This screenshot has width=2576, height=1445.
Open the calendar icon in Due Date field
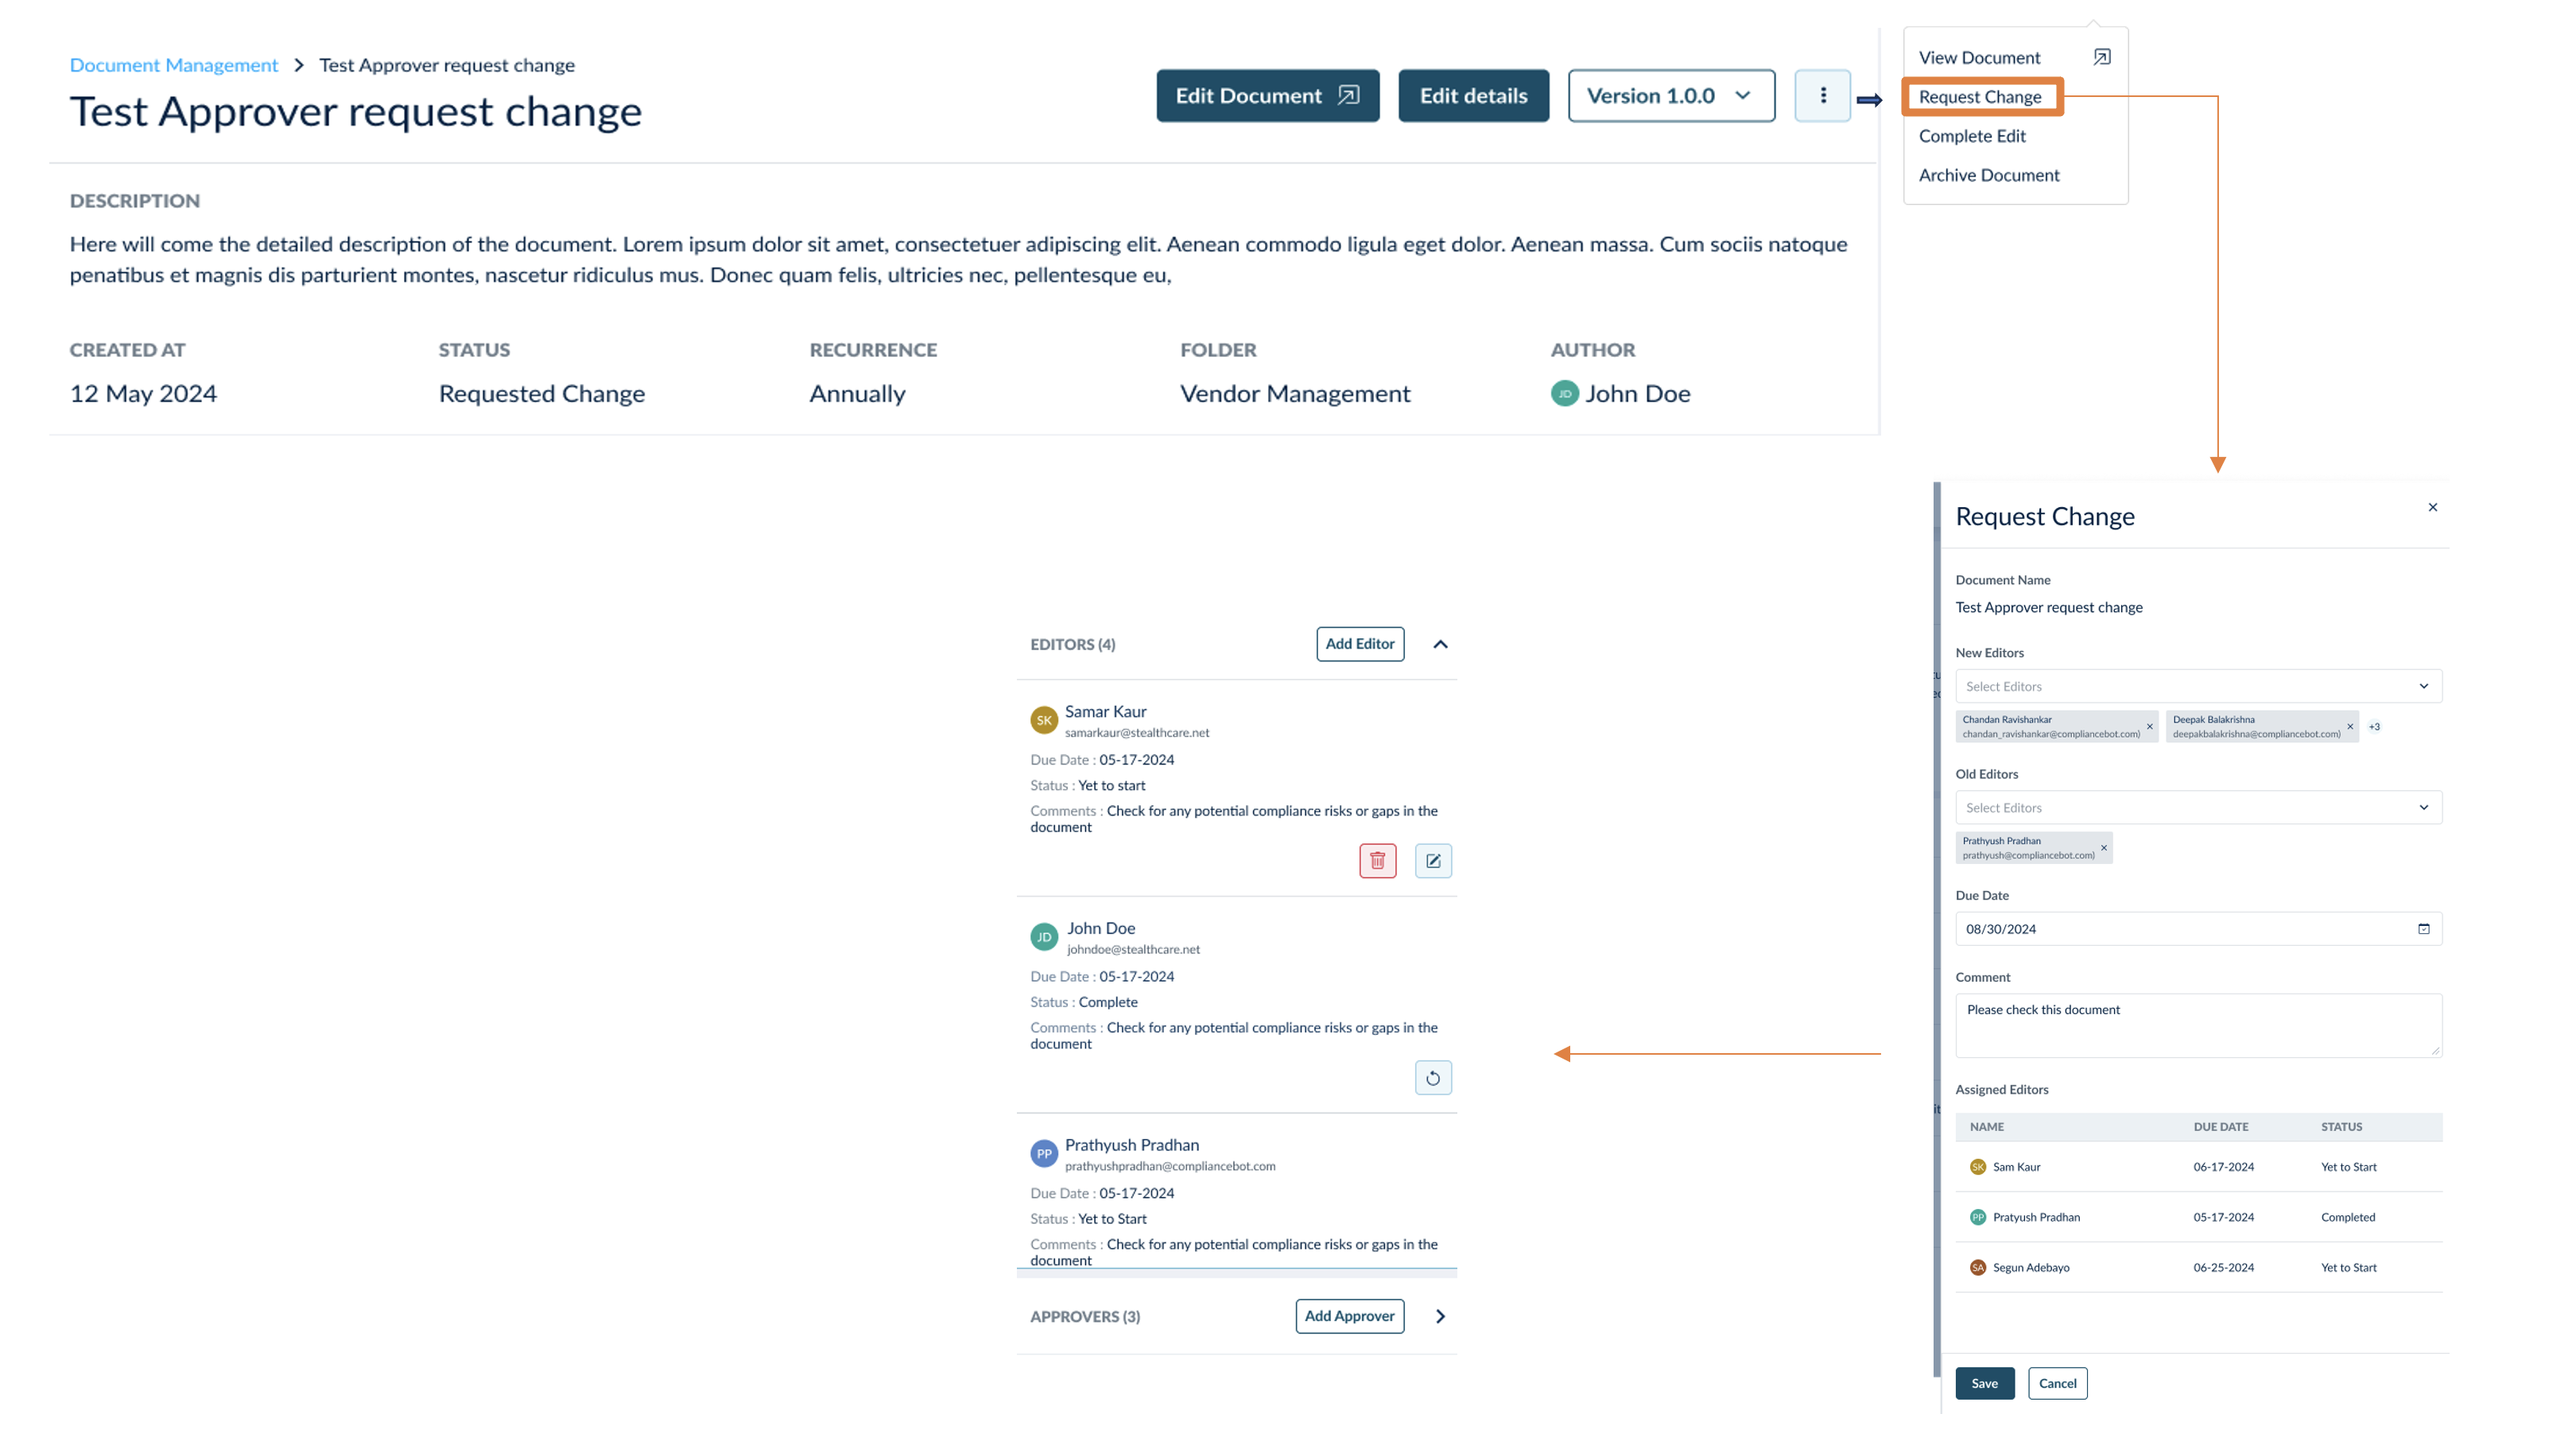(x=2423, y=928)
